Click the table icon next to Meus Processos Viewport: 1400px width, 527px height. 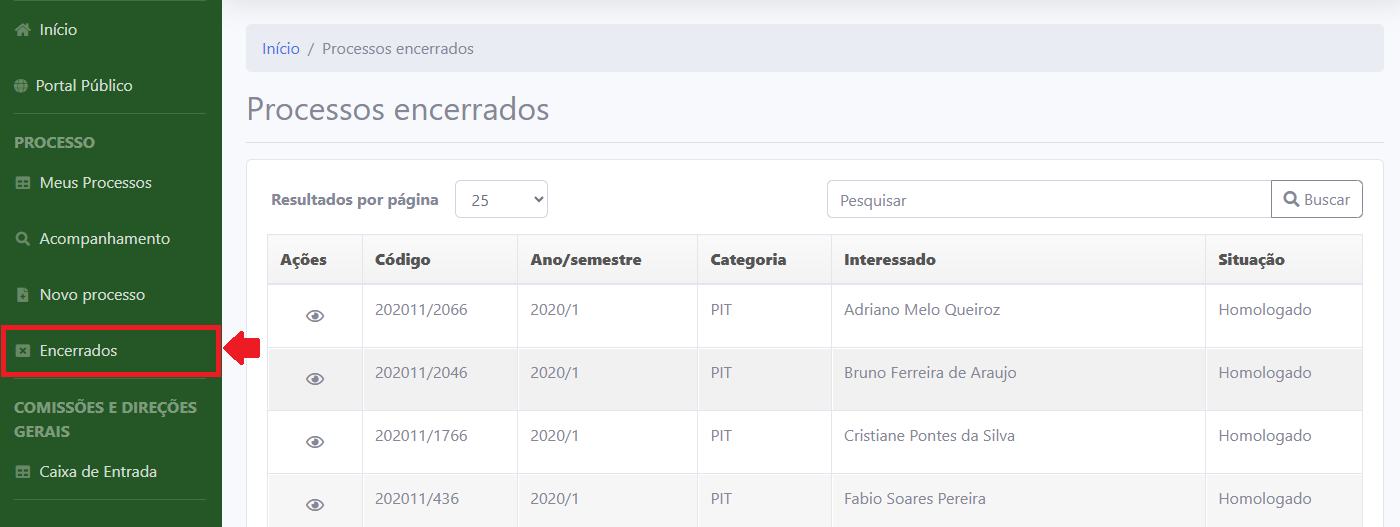(22, 183)
